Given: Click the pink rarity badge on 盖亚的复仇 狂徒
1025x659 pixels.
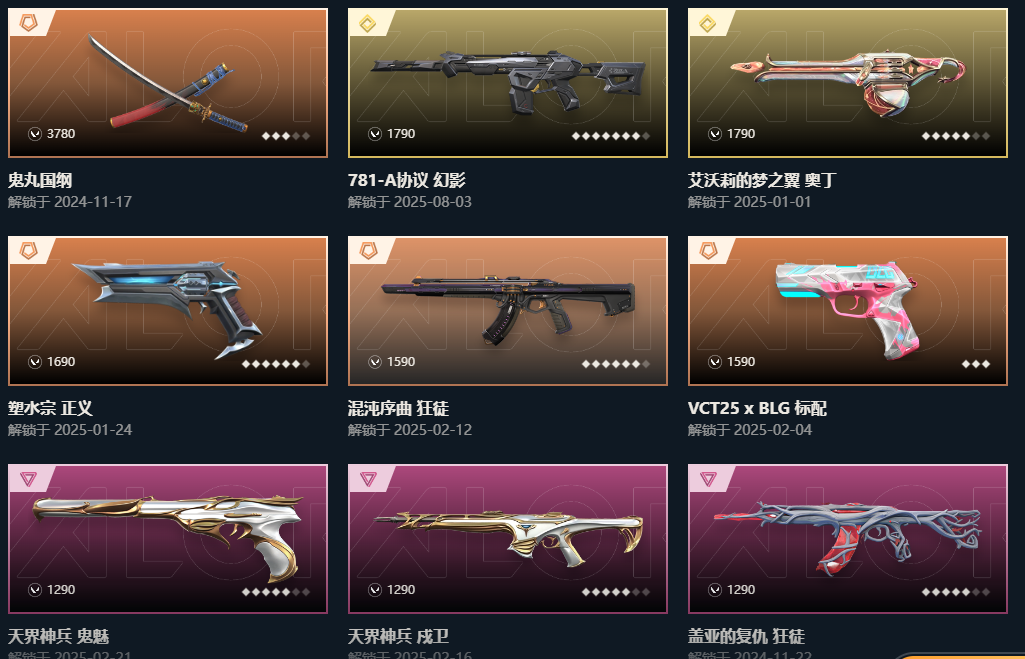Looking at the screenshot, I should [708, 479].
